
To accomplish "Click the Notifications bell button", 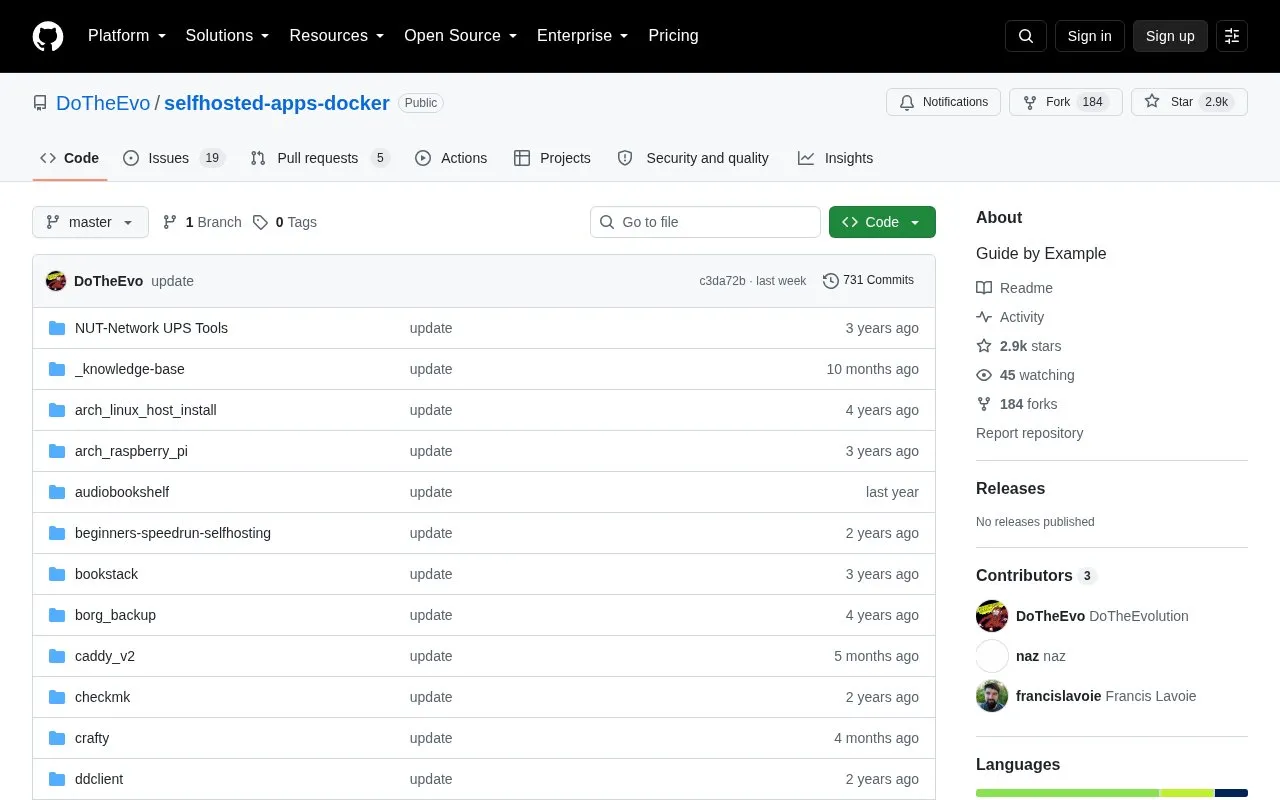I will [x=943, y=102].
